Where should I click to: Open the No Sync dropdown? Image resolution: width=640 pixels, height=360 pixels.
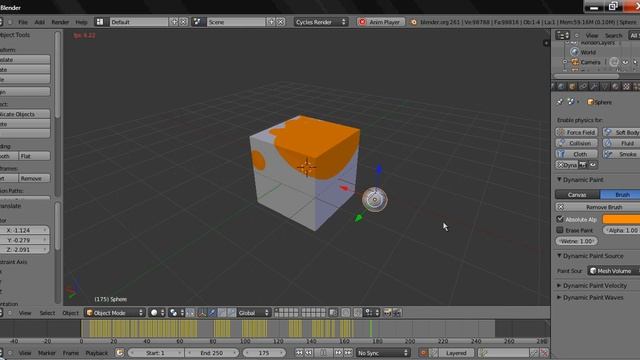click(382, 353)
